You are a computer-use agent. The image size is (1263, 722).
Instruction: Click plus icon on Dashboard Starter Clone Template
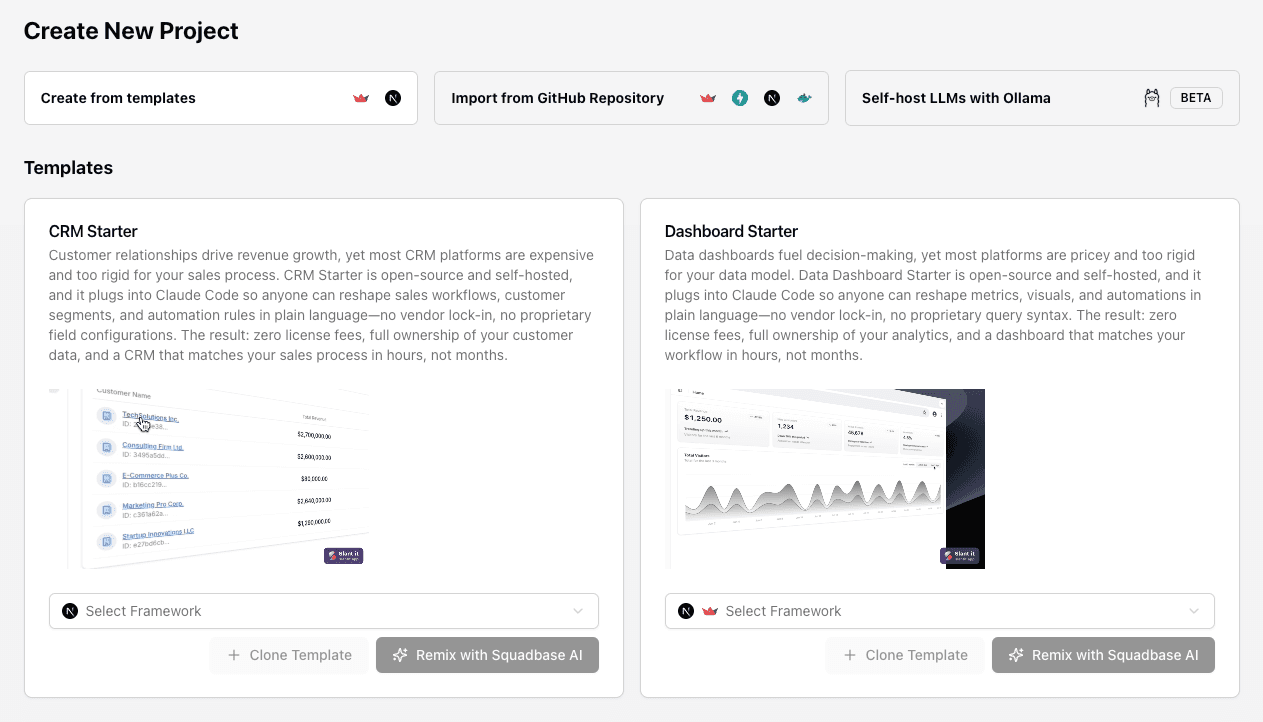[850, 655]
